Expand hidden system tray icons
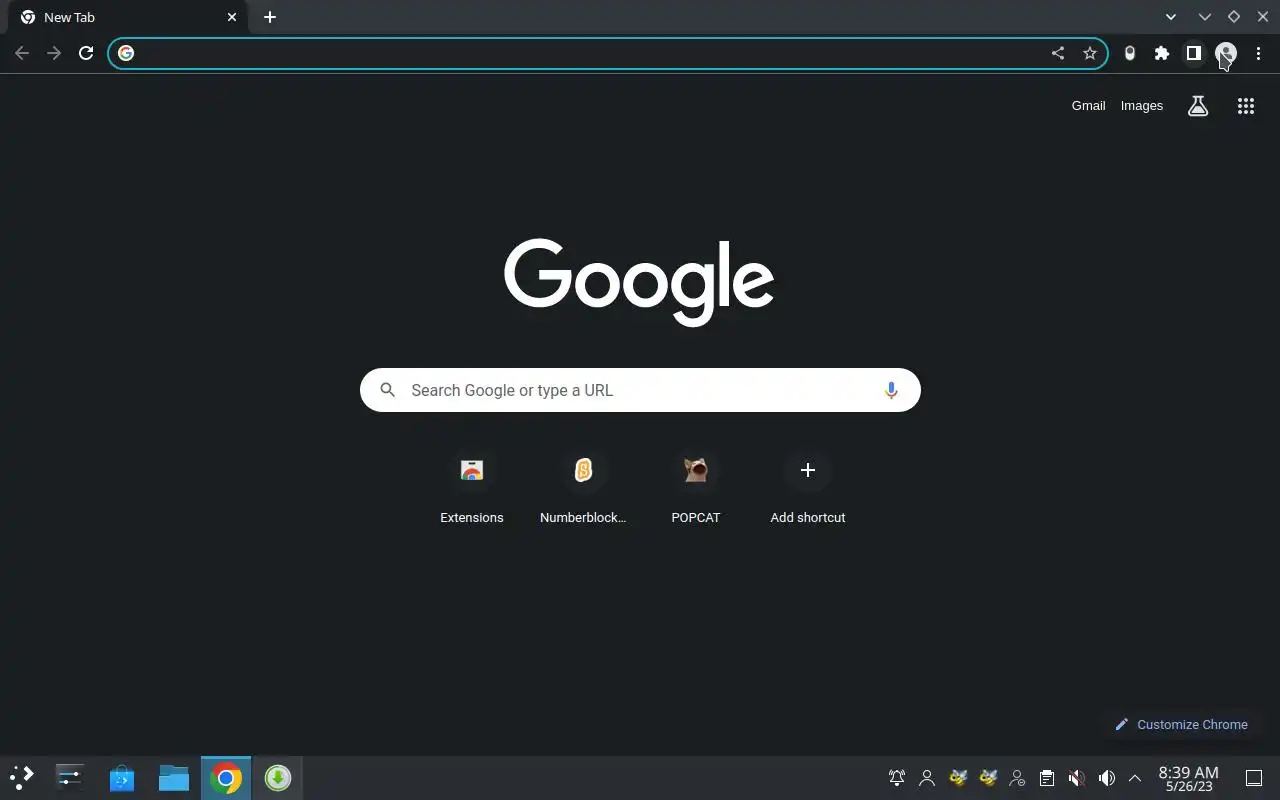 pos(1135,778)
